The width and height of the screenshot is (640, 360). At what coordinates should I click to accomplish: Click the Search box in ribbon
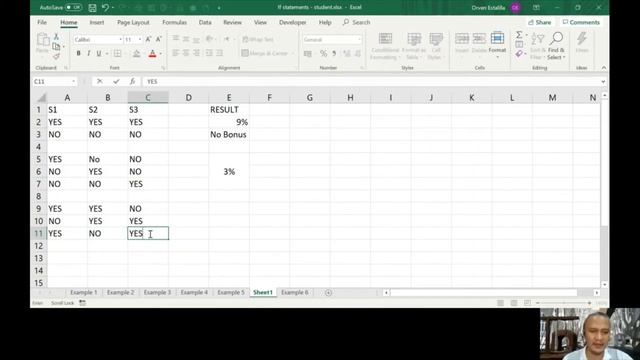(x=357, y=22)
